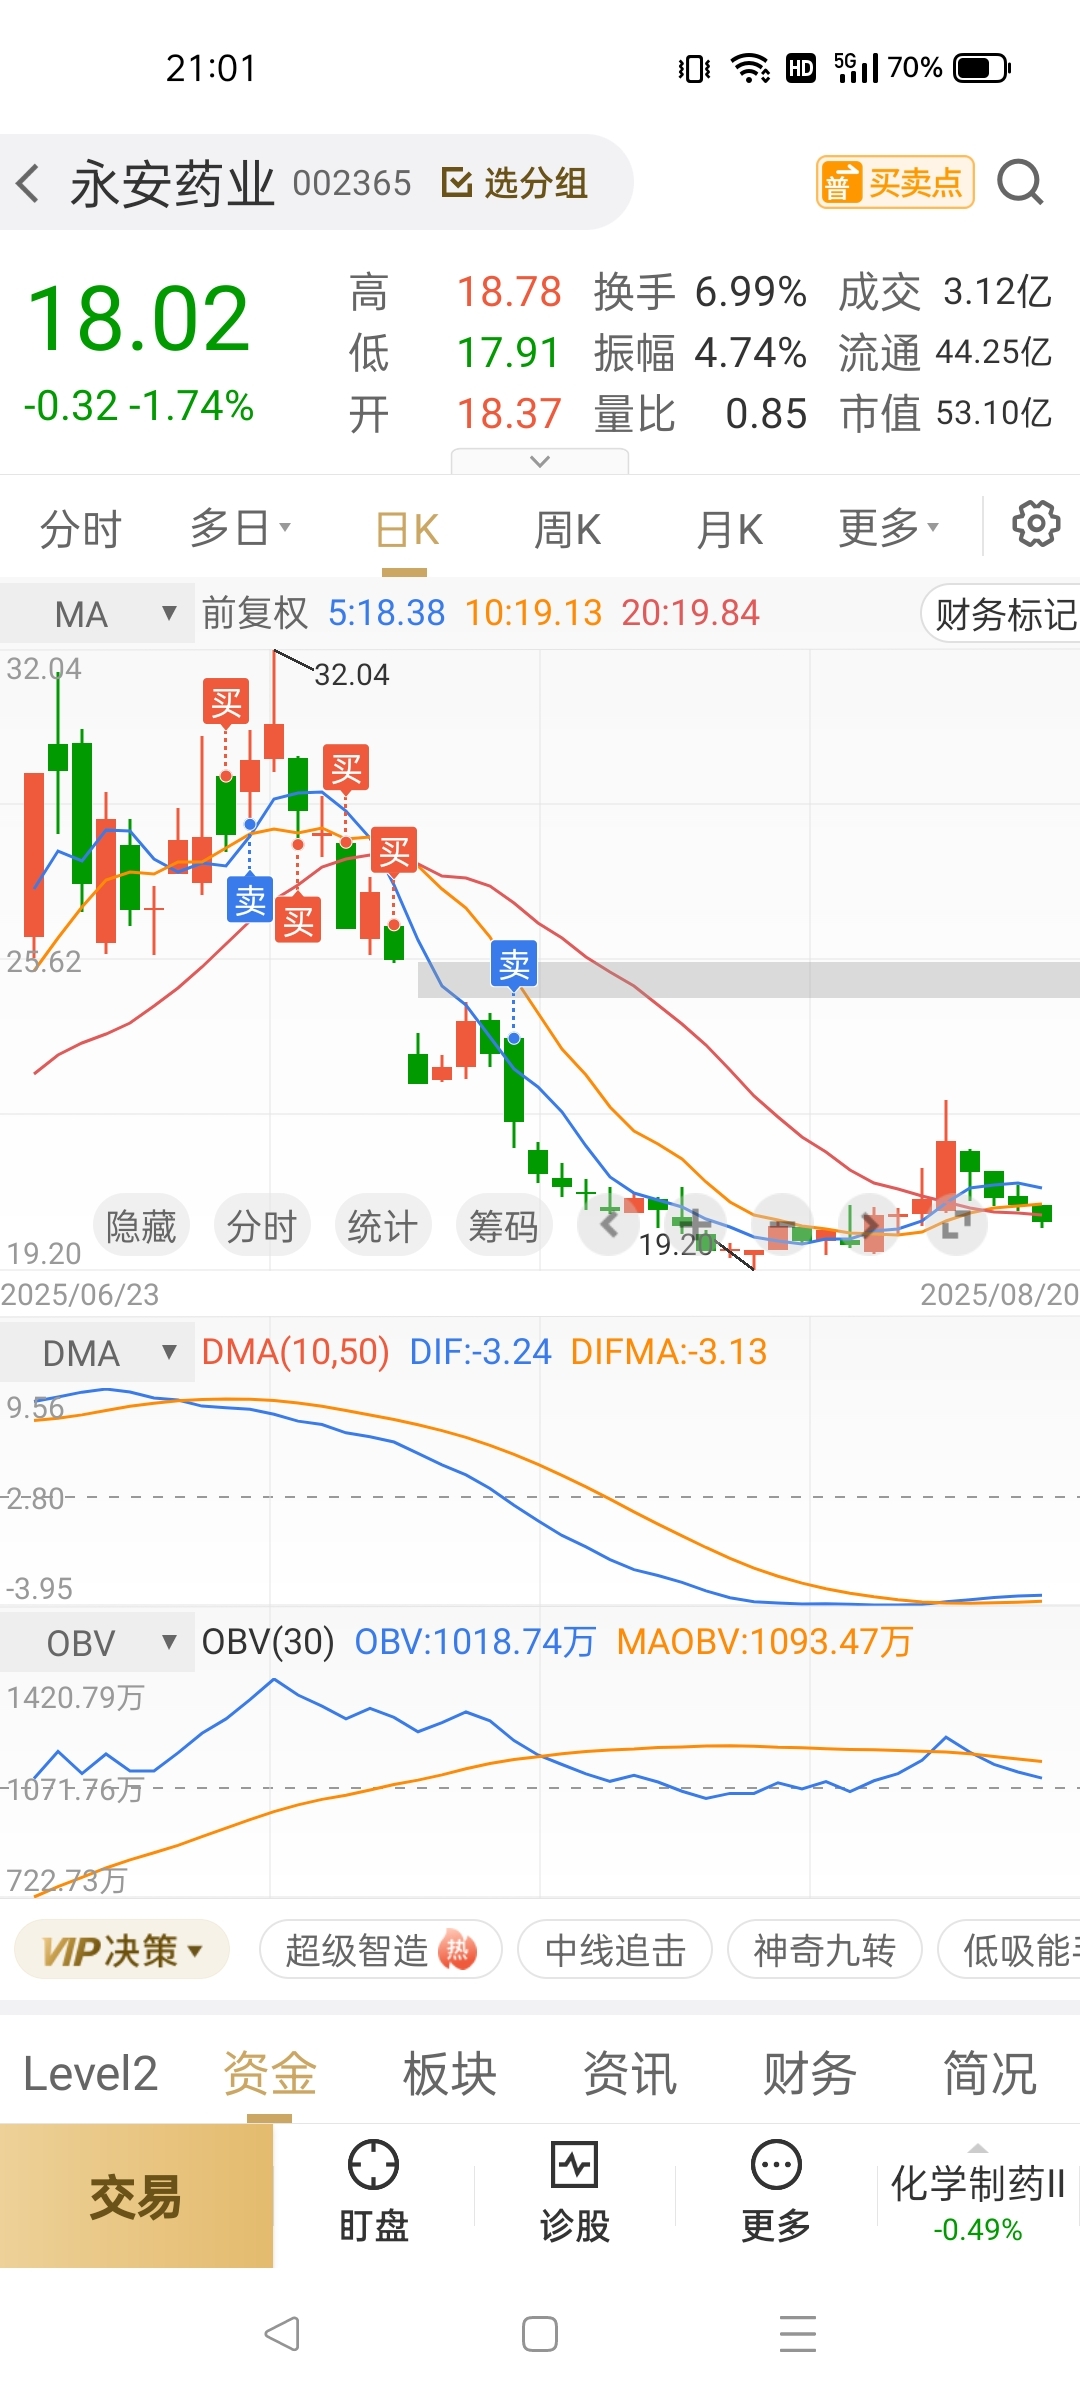Shift chart right with the arrow button
The width and height of the screenshot is (1080, 2400).
tap(870, 1224)
